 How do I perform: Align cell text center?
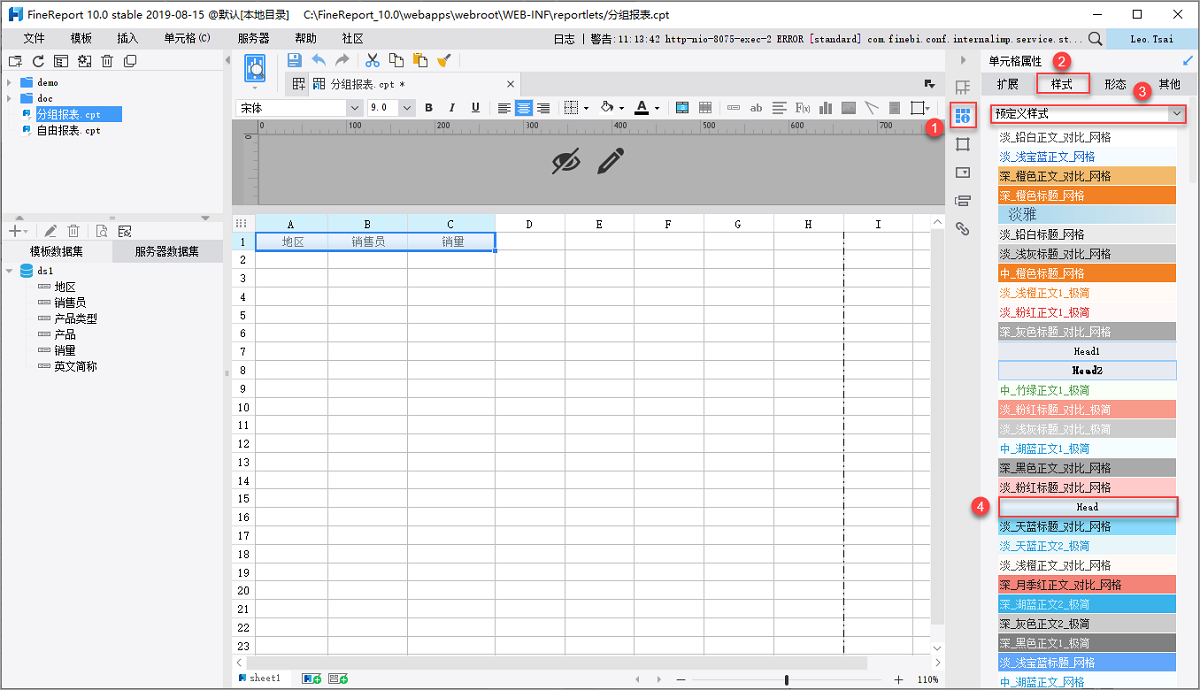pos(524,107)
